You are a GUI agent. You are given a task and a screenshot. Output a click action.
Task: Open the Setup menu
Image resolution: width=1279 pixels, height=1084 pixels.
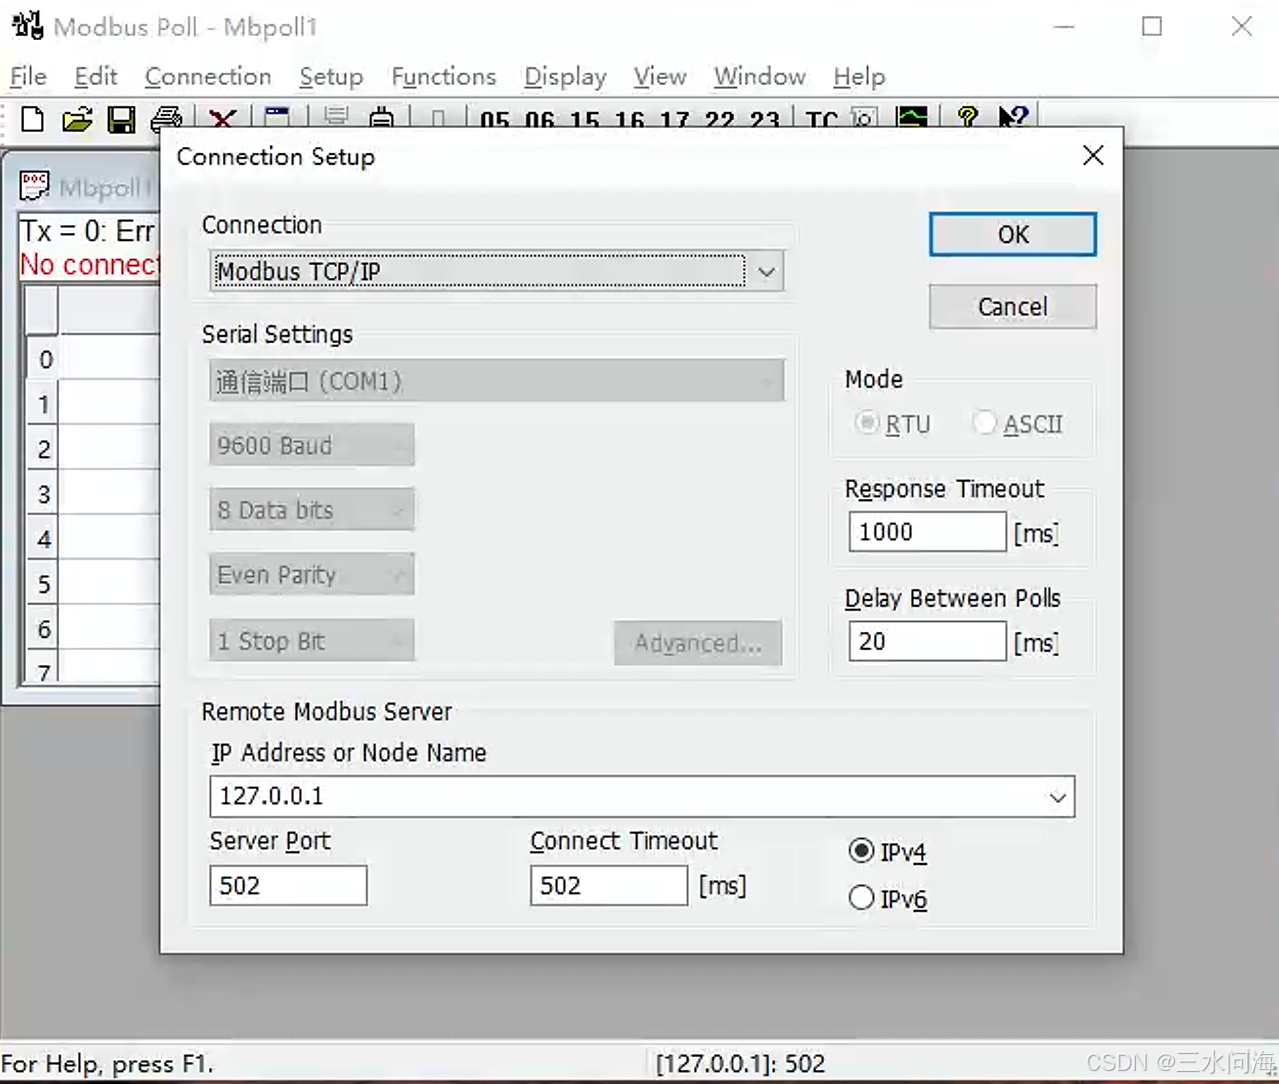tap(331, 77)
